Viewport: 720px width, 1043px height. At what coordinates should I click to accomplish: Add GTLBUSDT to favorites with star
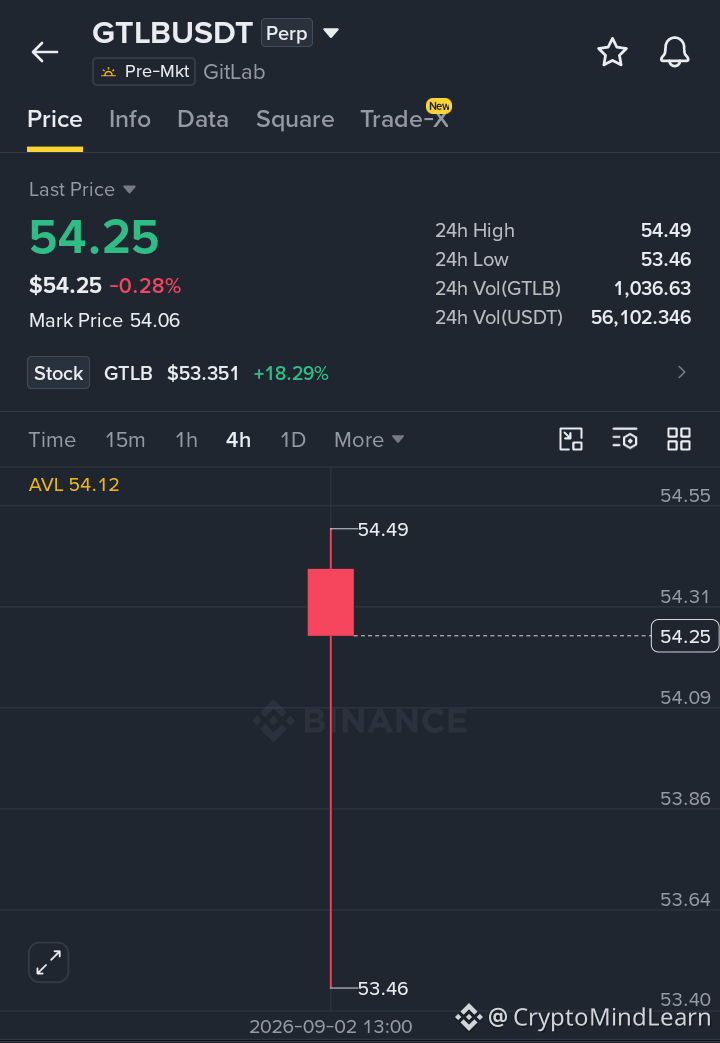(x=612, y=53)
